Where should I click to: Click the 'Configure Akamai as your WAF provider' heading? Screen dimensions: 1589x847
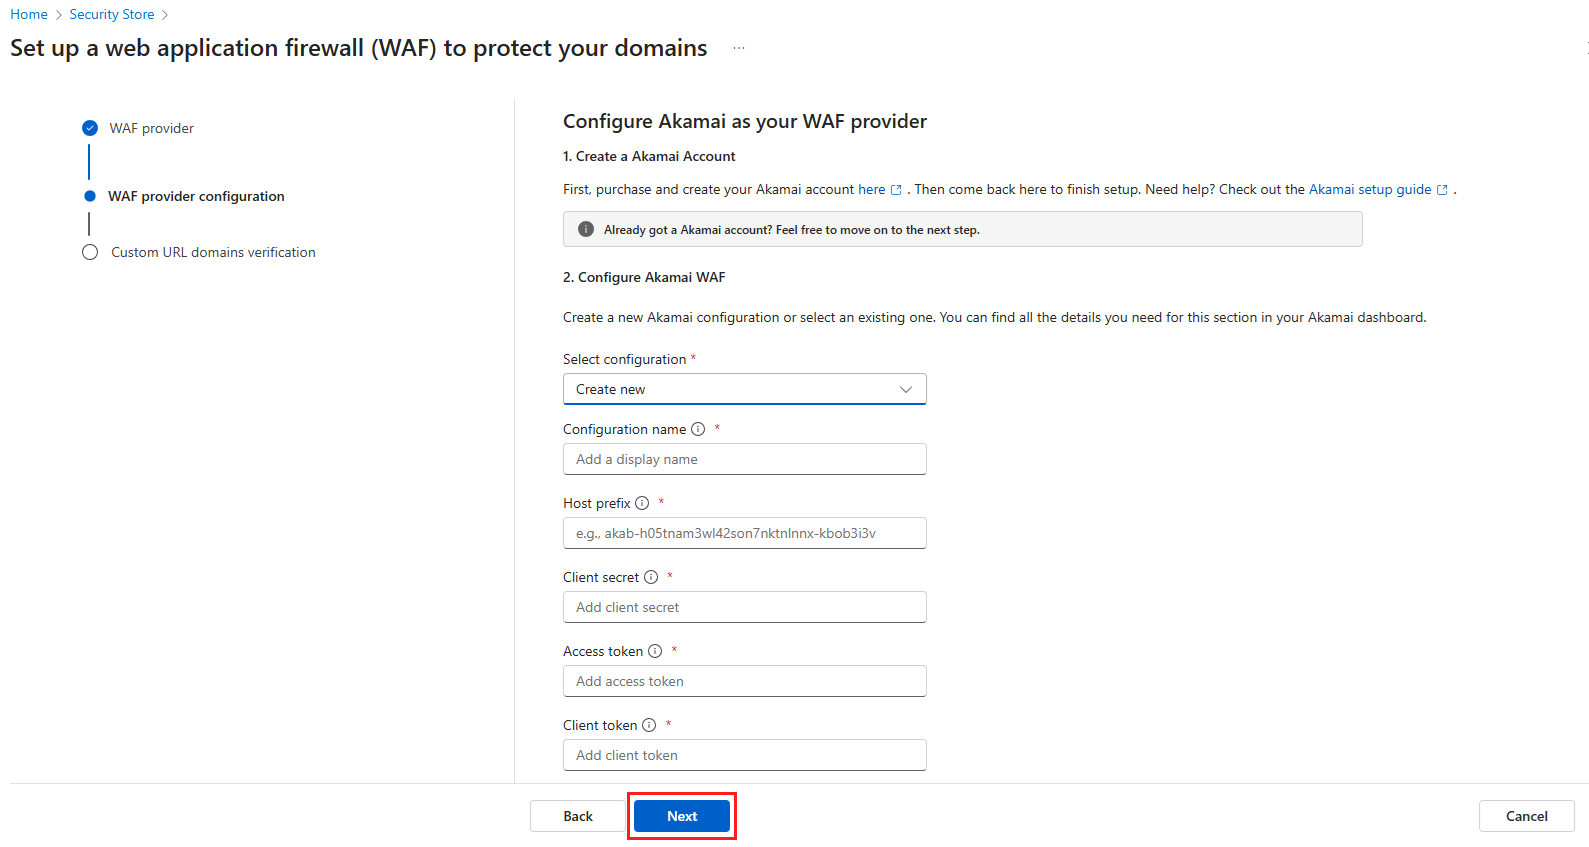[745, 121]
